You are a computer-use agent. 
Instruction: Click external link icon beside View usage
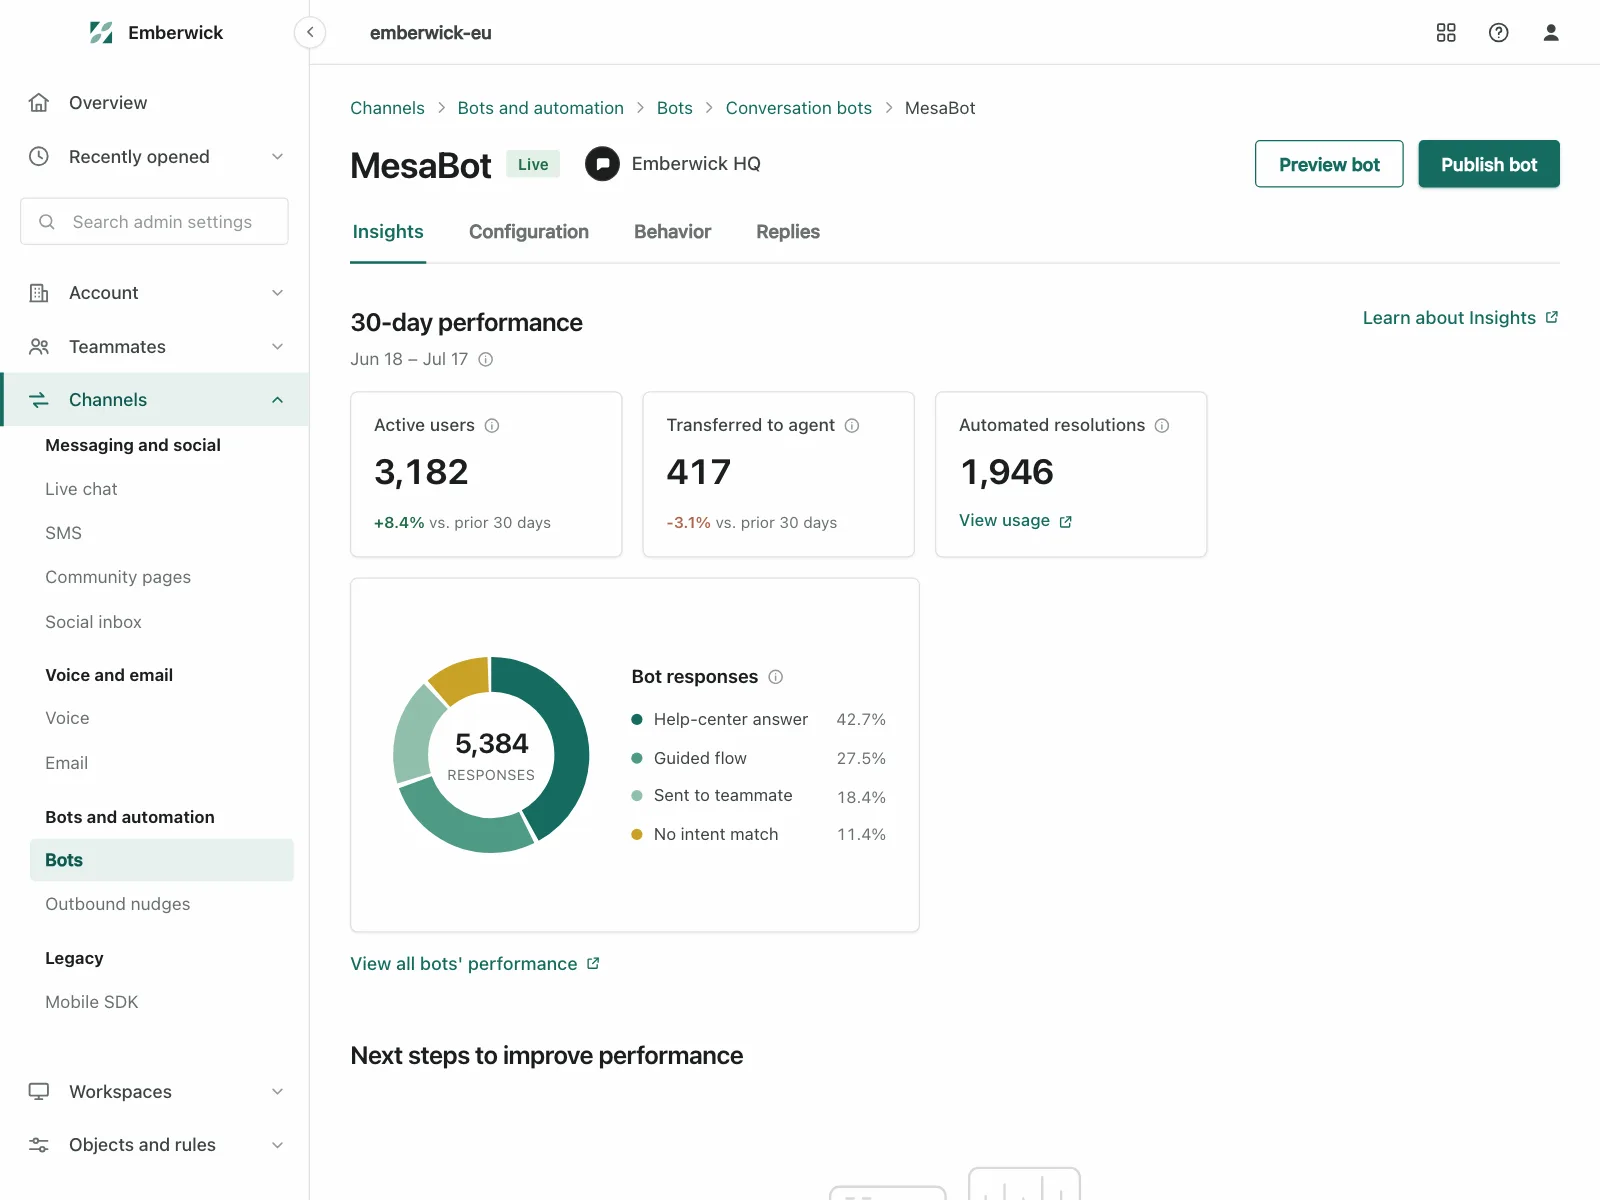[x=1066, y=522]
